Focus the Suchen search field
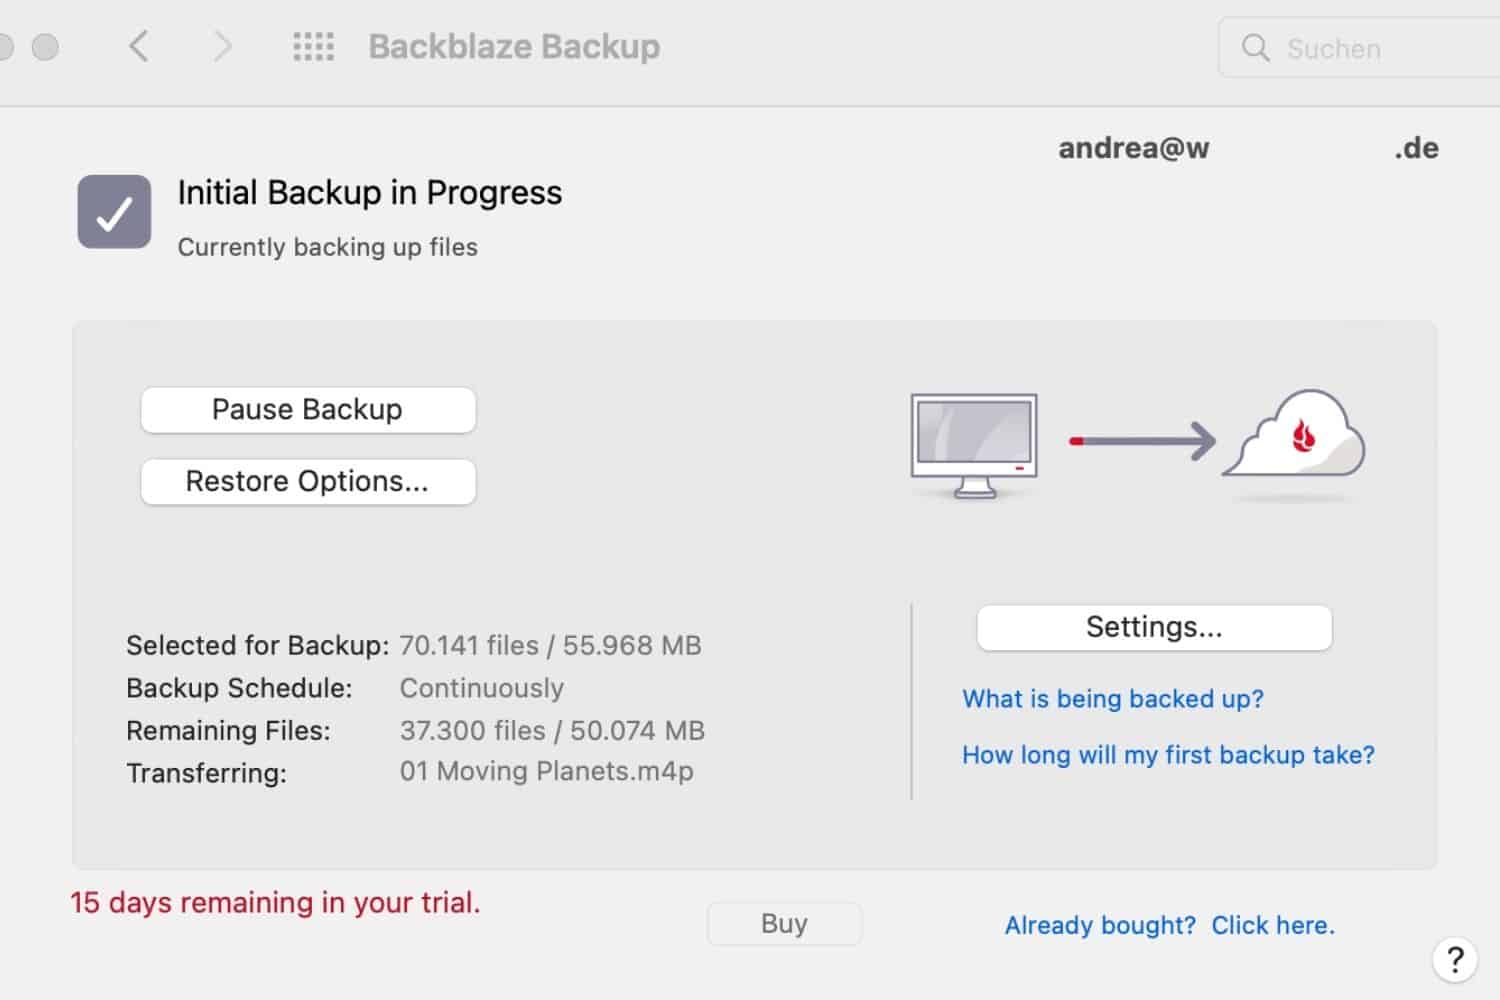 click(x=1360, y=47)
